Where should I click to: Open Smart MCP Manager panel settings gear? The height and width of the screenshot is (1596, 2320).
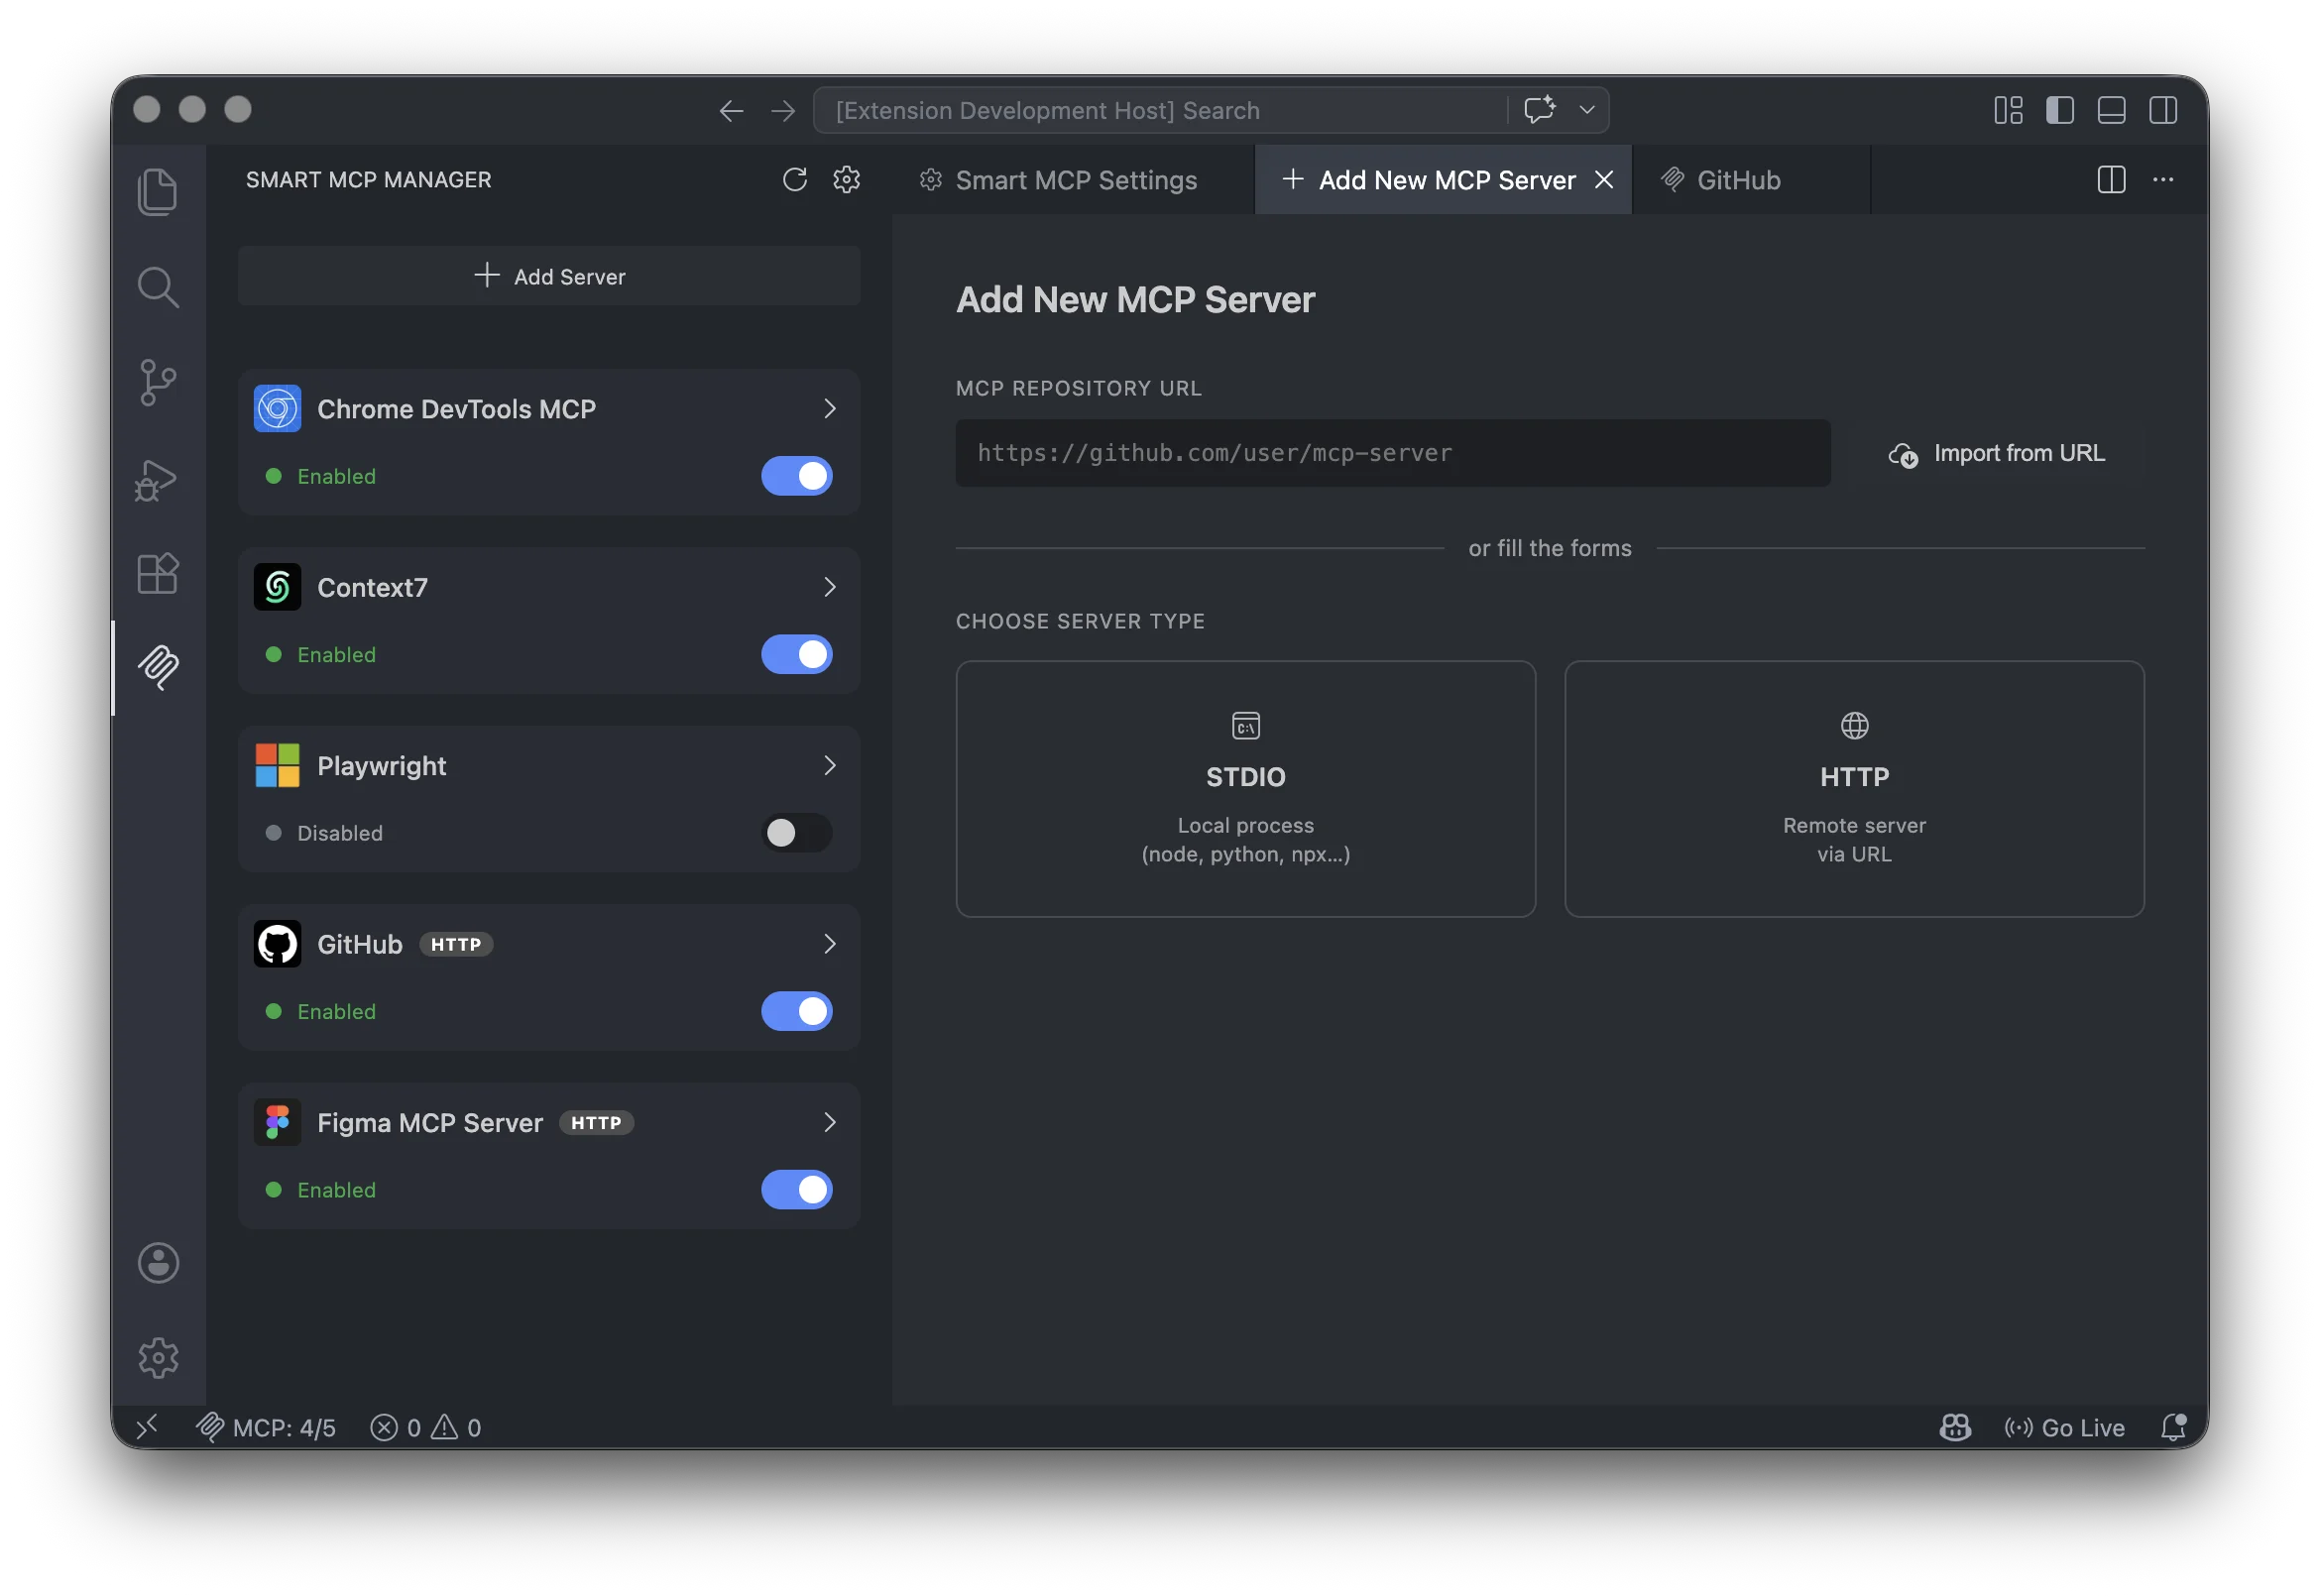pos(846,180)
